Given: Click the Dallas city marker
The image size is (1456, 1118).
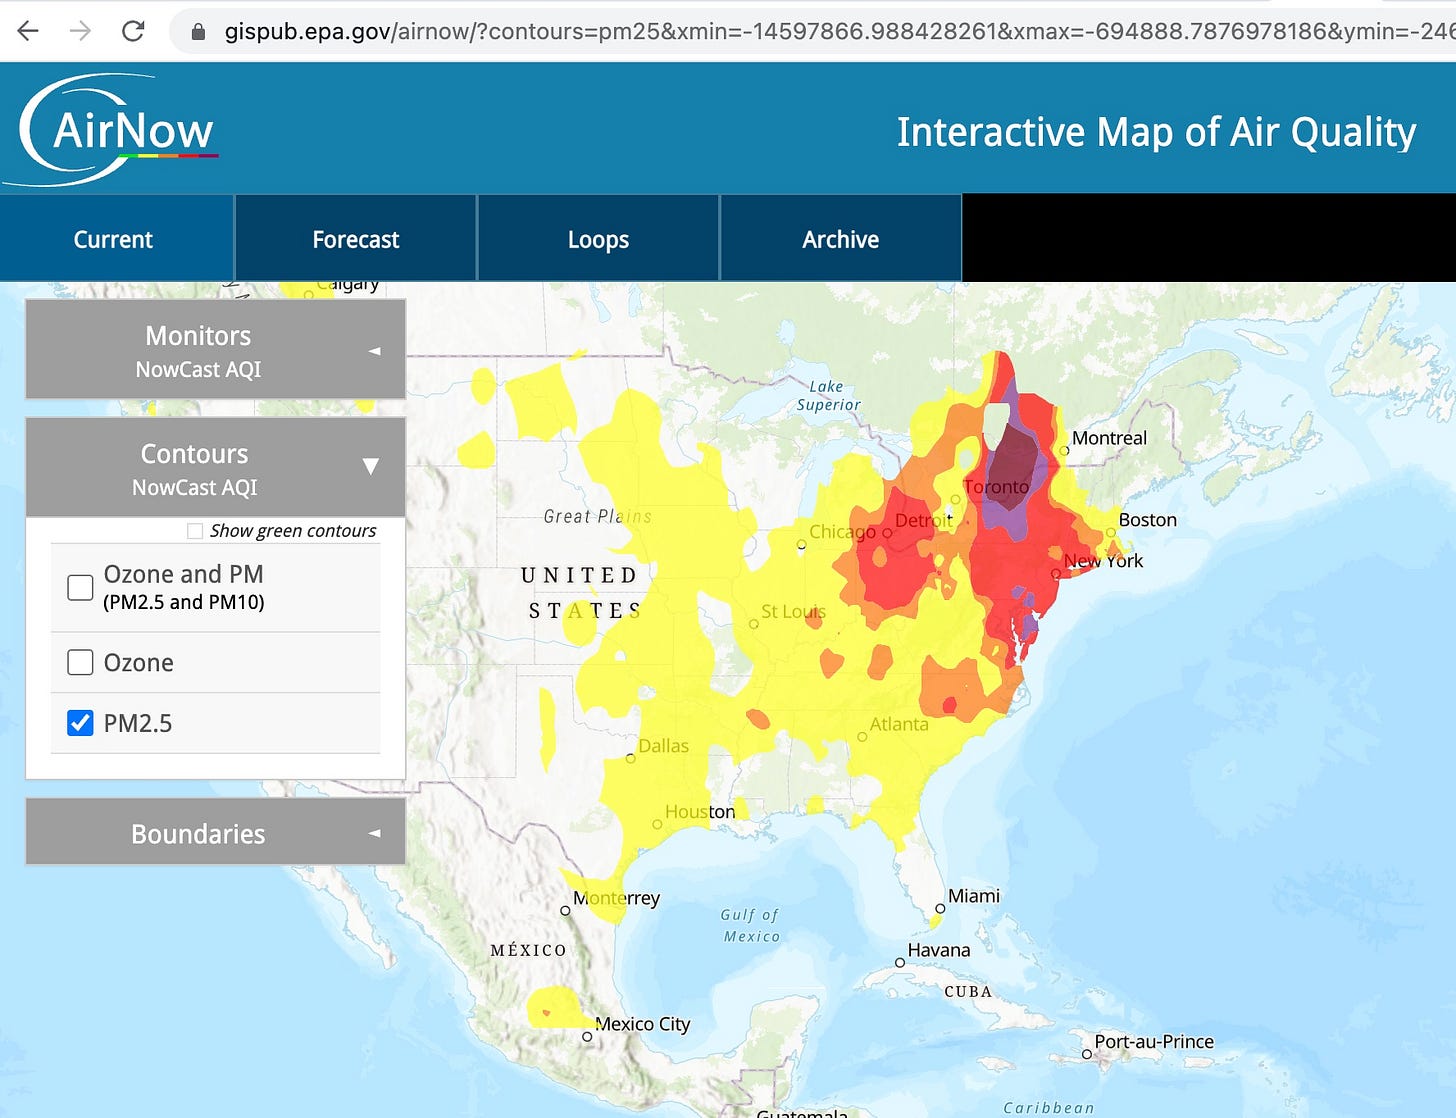Looking at the screenshot, I should tap(630, 759).
